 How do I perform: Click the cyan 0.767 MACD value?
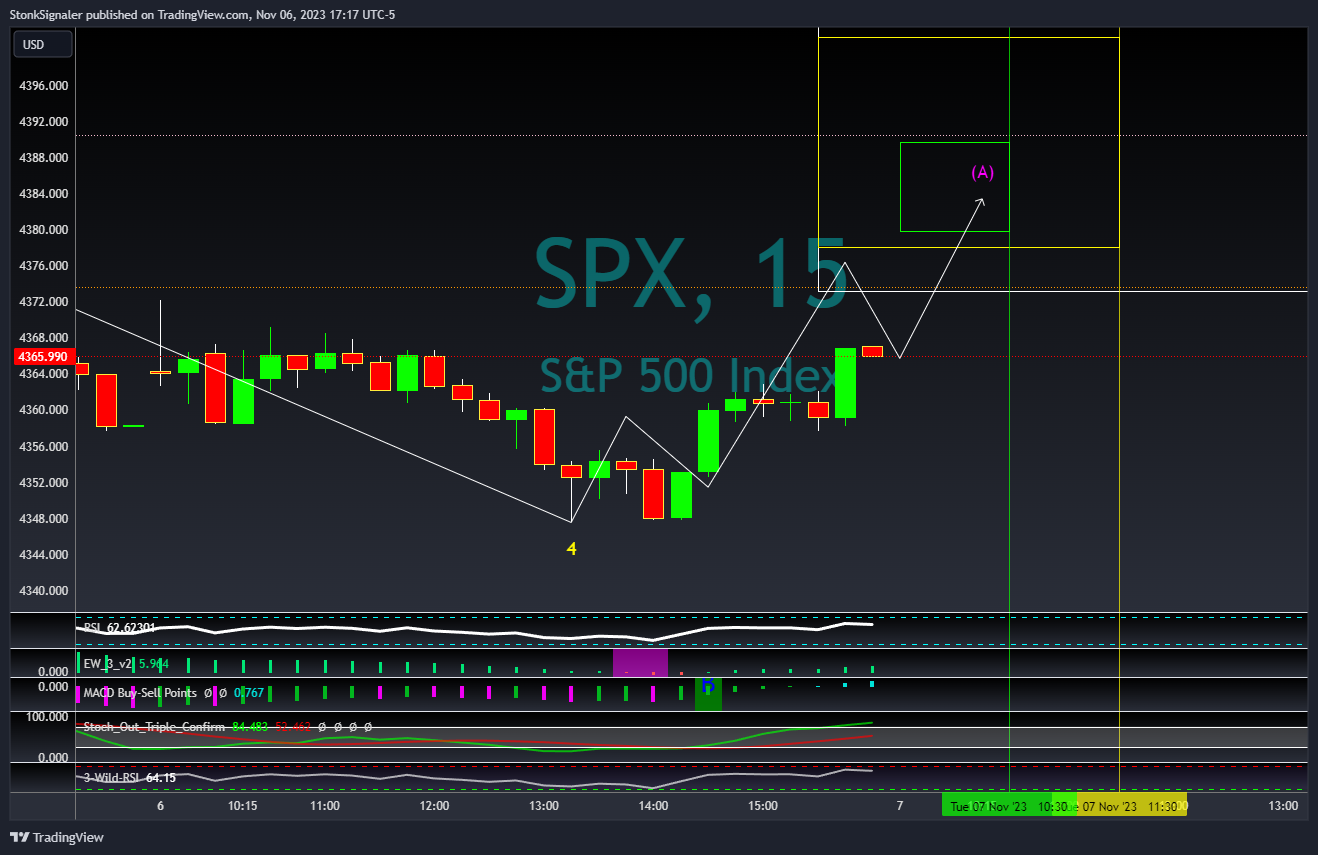click(251, 692)
